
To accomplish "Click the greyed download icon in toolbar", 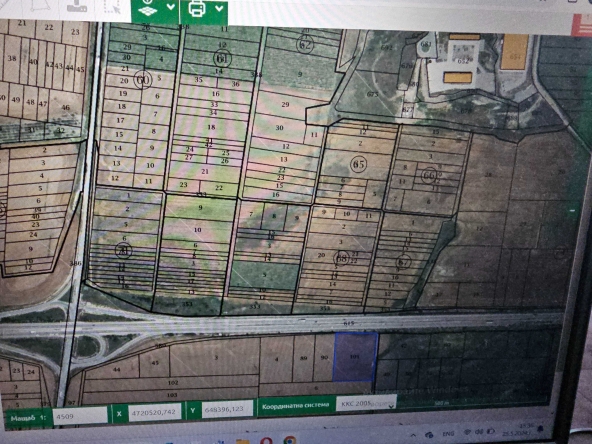I will [77, 6].
